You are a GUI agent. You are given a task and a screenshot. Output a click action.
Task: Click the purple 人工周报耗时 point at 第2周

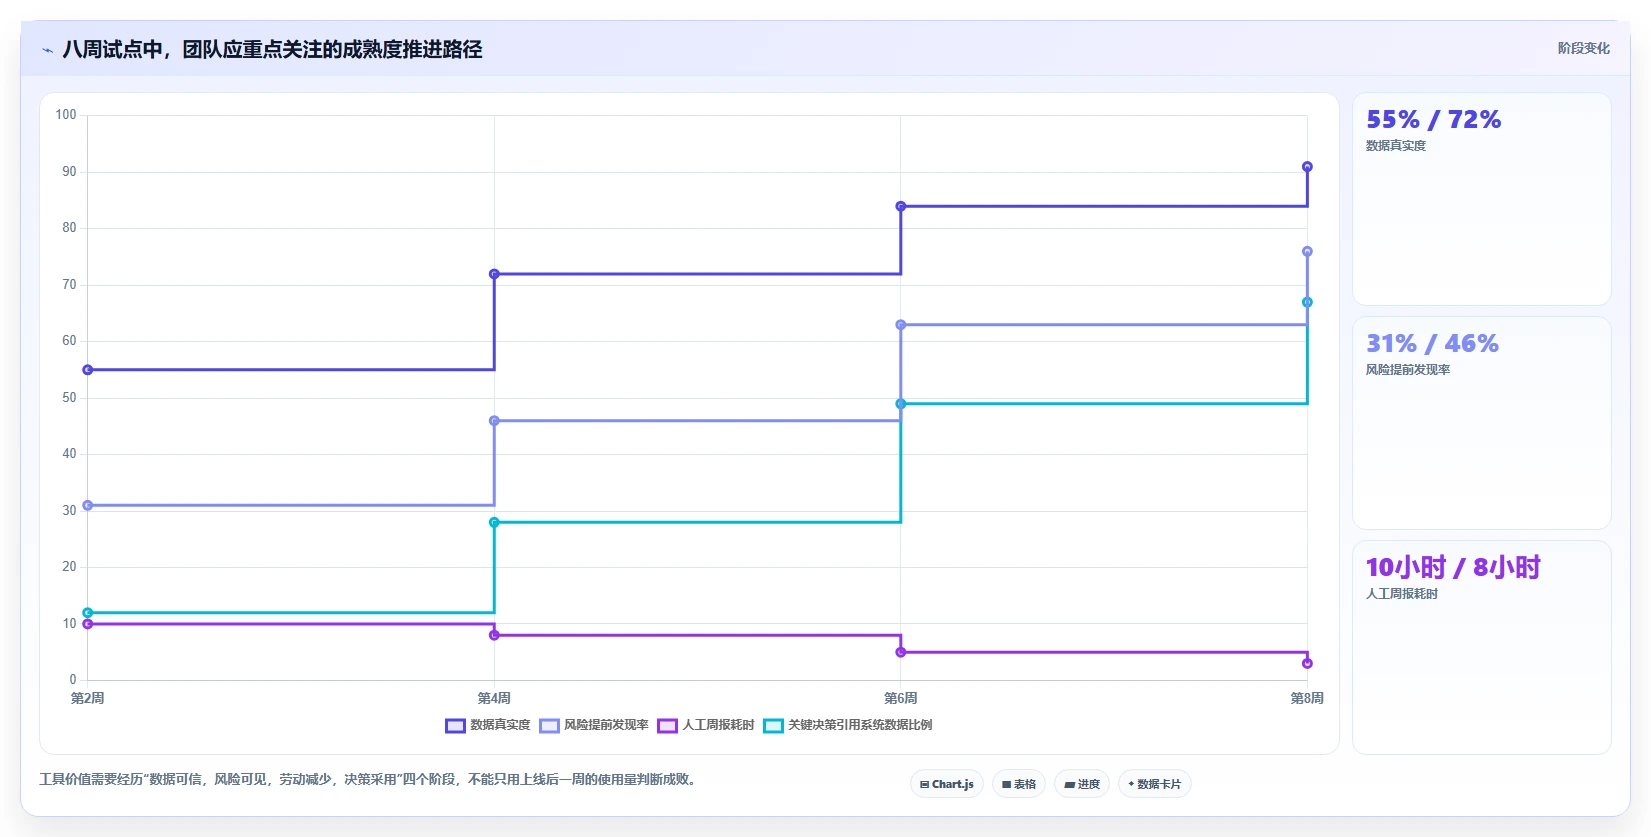tap(88, 624)
